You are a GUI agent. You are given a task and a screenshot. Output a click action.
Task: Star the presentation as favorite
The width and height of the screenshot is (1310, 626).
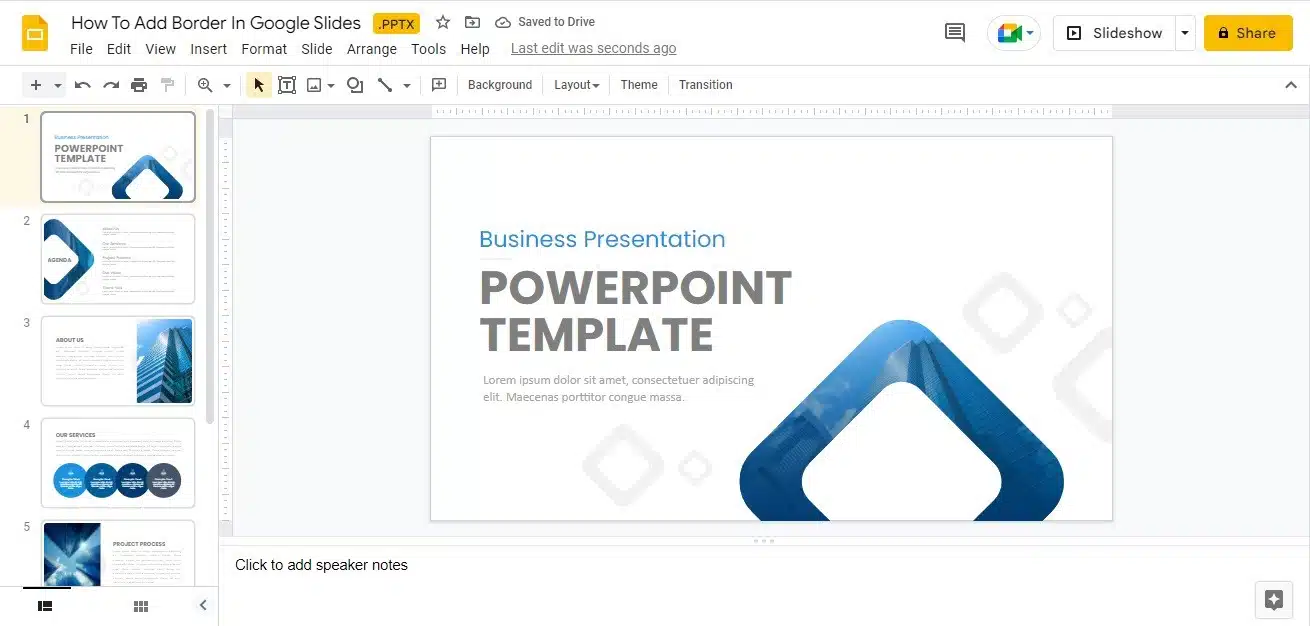click(443, 21)
